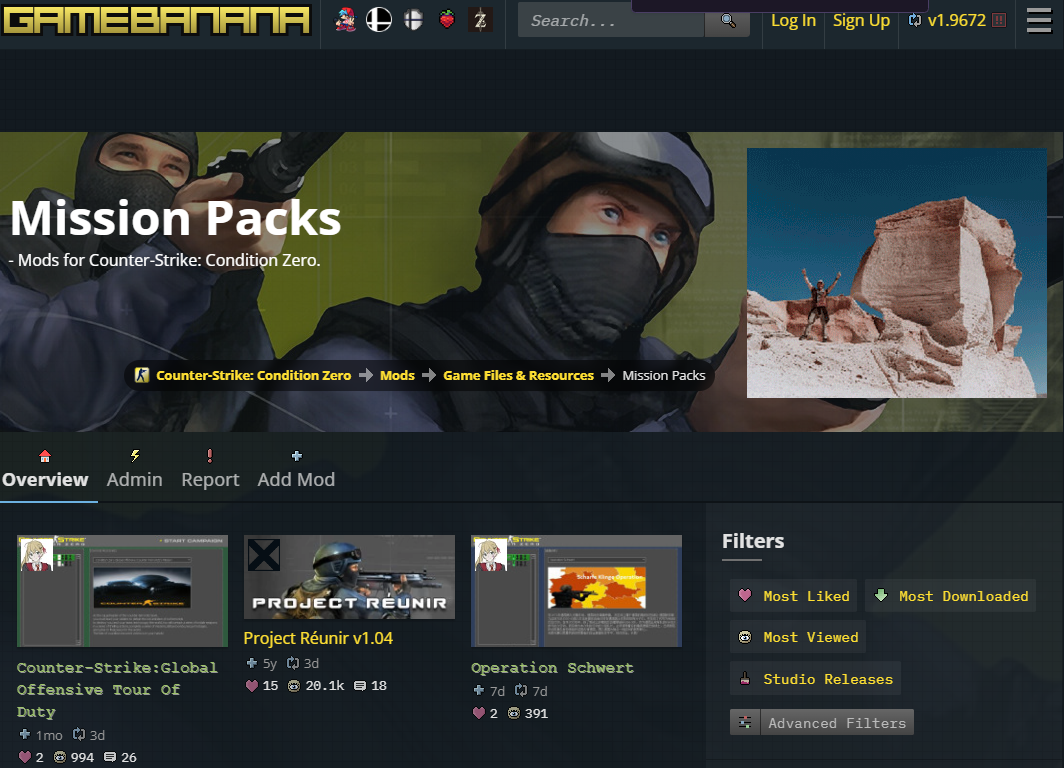
Task: Expand Advanced Filters
Action: [822, 723]
